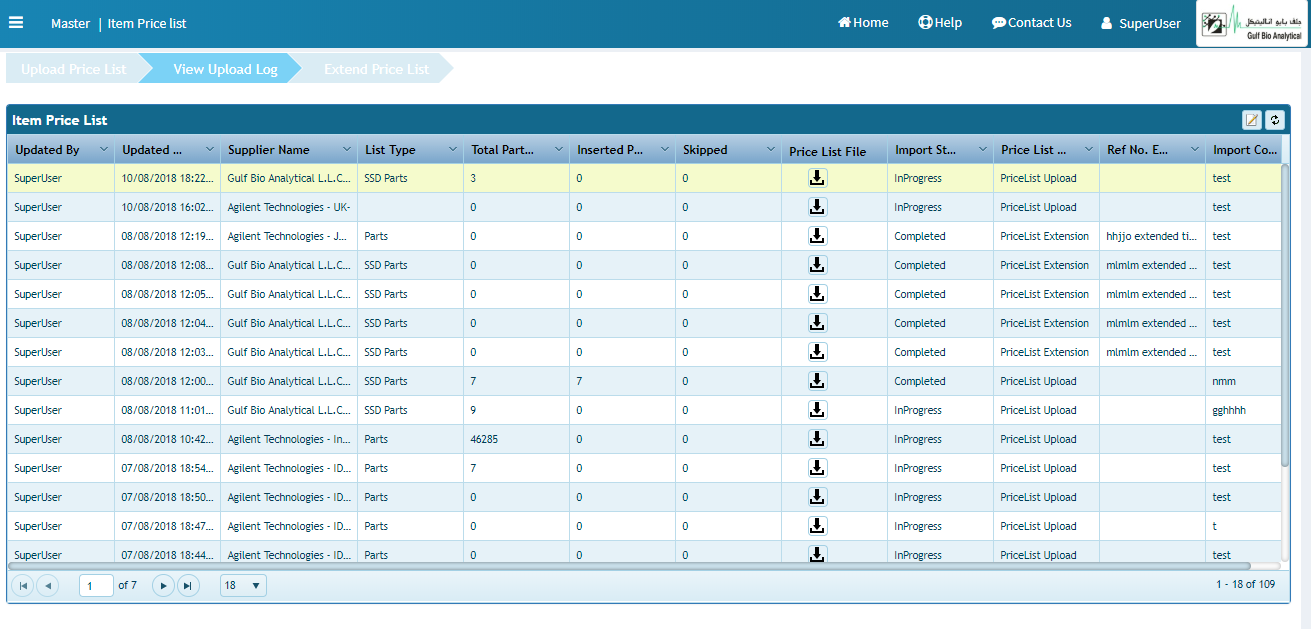The height and width of the screenshot is (629, 1311).
Task: Open Updated By column filter dropdown
Action: click(104, 149)
